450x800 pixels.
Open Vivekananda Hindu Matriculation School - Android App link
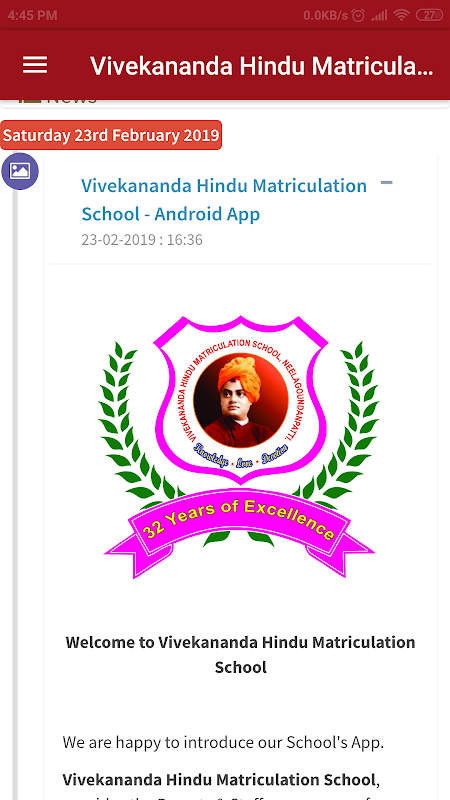(x=224, y=199)
